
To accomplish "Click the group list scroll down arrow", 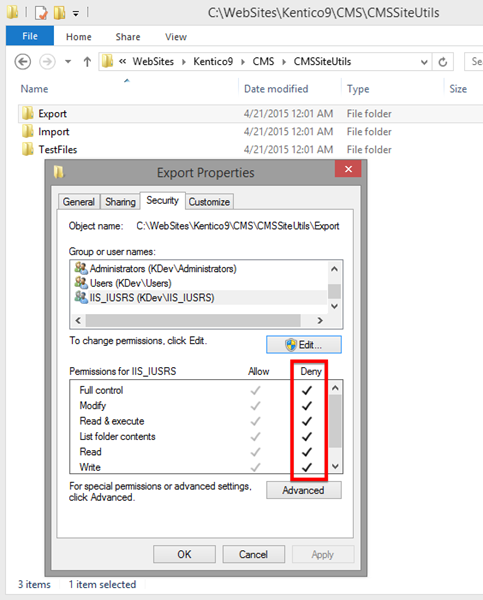I will pyautogui.click(x=335, y=306).
